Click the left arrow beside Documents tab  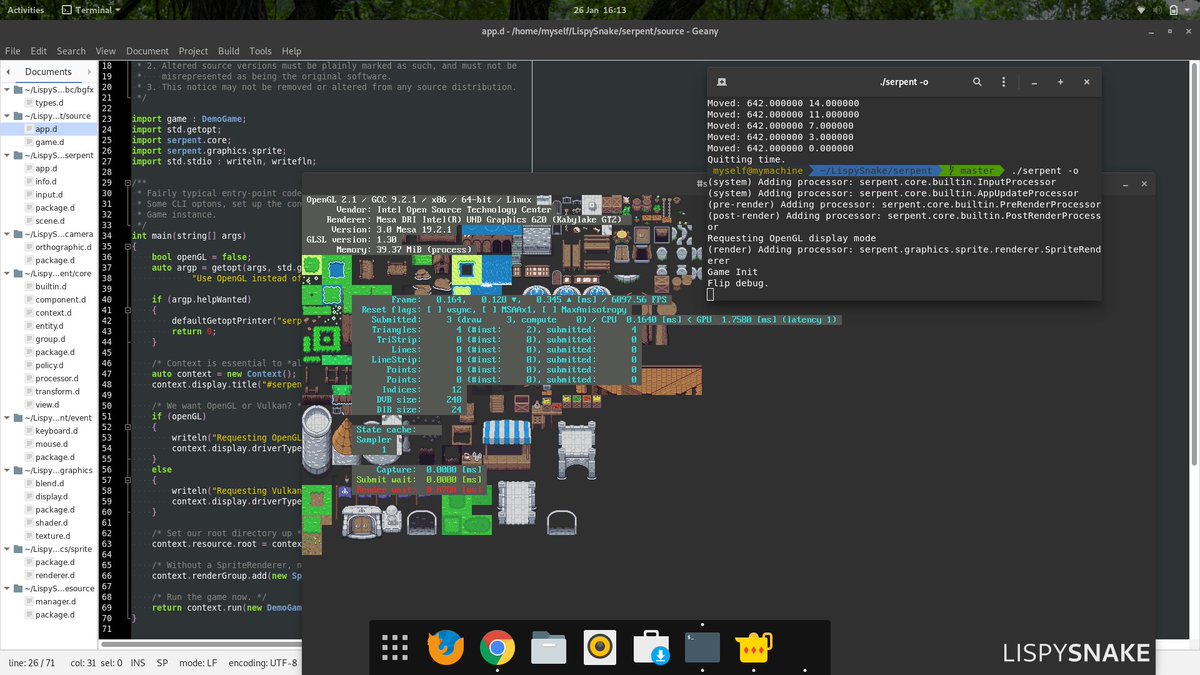(x=7, y=72)
